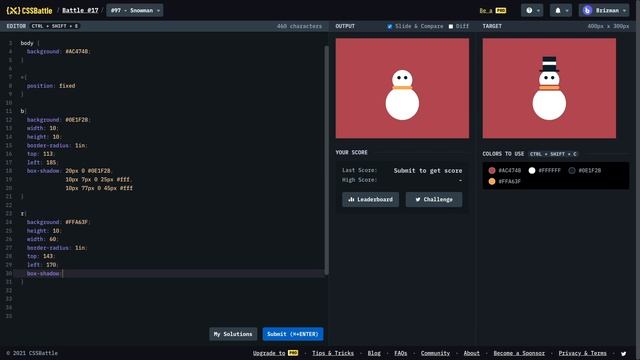
Task: Open My Solutions
Action: (x=233, y=334)
